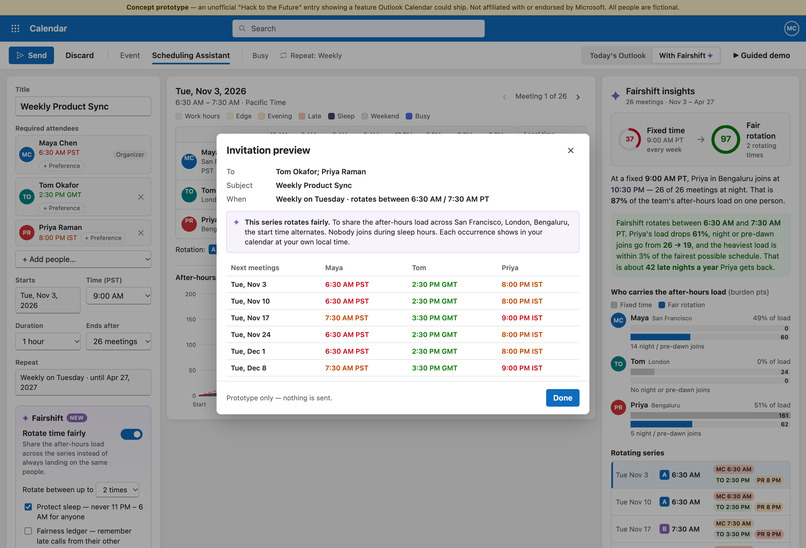
Task: Click slot A badge for Tue Nov 3
Action: pyautogui.click(x=664, y=474)
